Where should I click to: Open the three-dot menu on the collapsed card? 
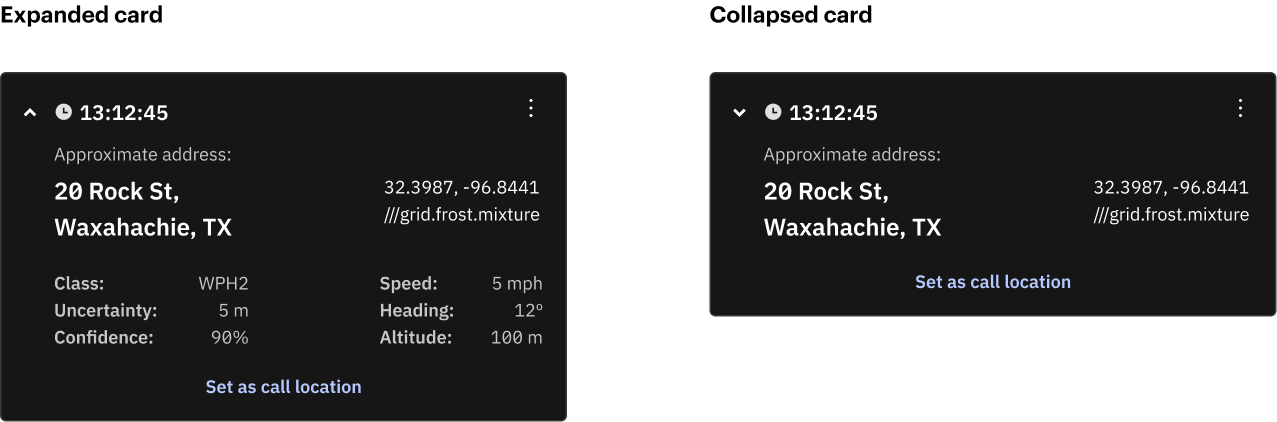click(1240, 108)
